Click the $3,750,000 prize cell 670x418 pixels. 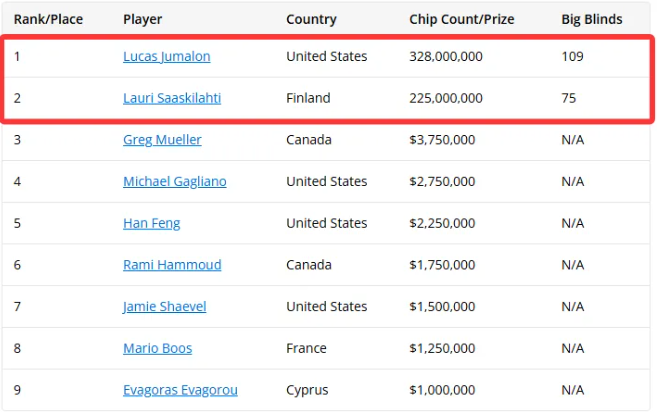tap(442, 140)
